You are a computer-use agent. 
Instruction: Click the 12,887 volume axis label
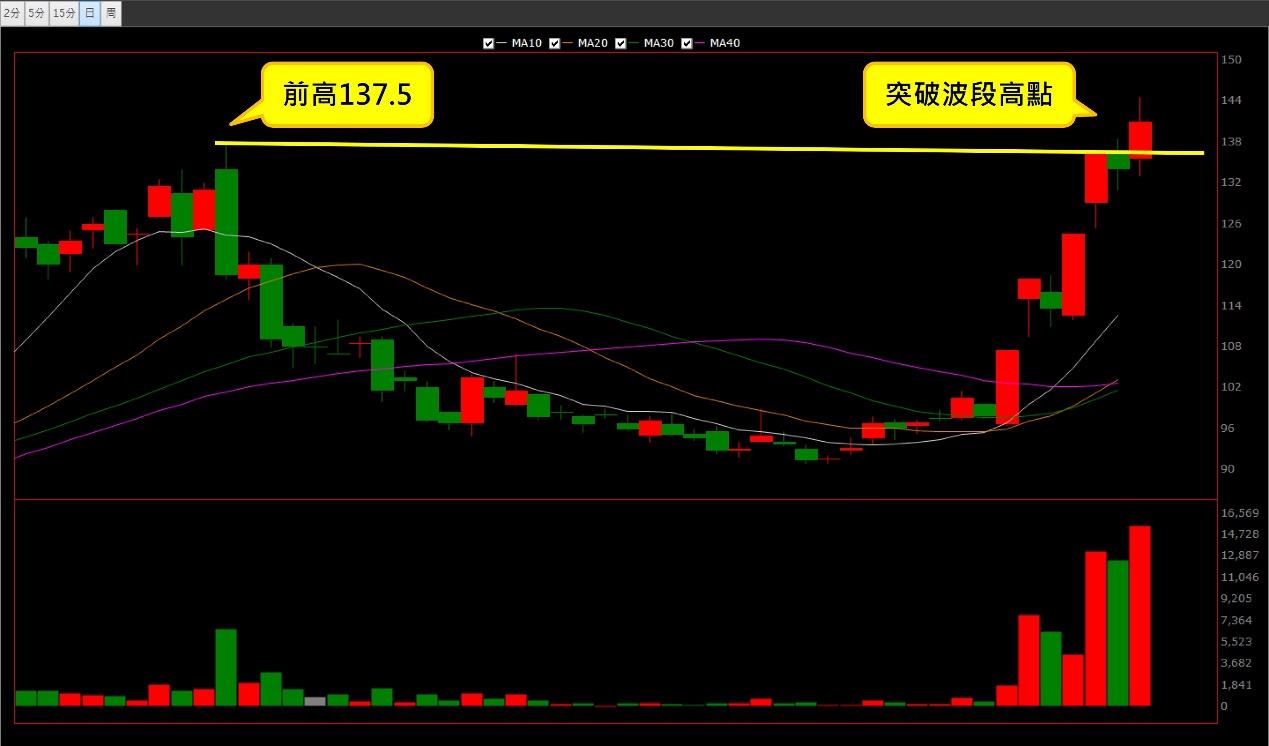click(x=1238, y=556)
